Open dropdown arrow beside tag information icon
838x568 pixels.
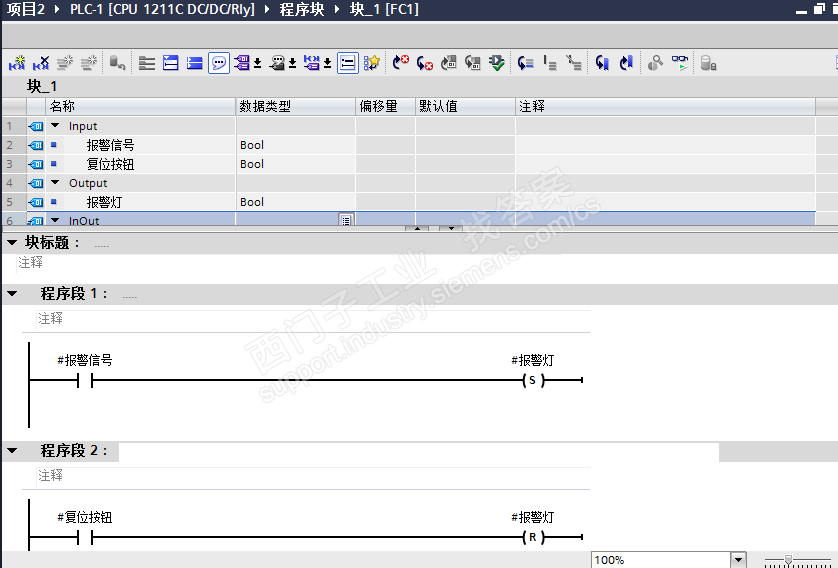pos(328,64)
